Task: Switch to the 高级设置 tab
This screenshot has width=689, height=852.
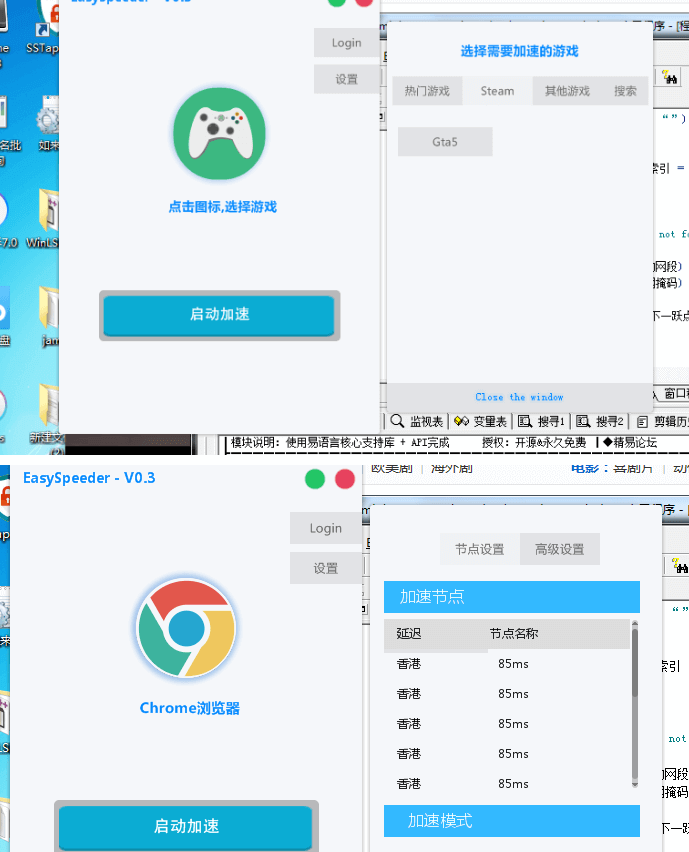Action: tap(560, 549)
